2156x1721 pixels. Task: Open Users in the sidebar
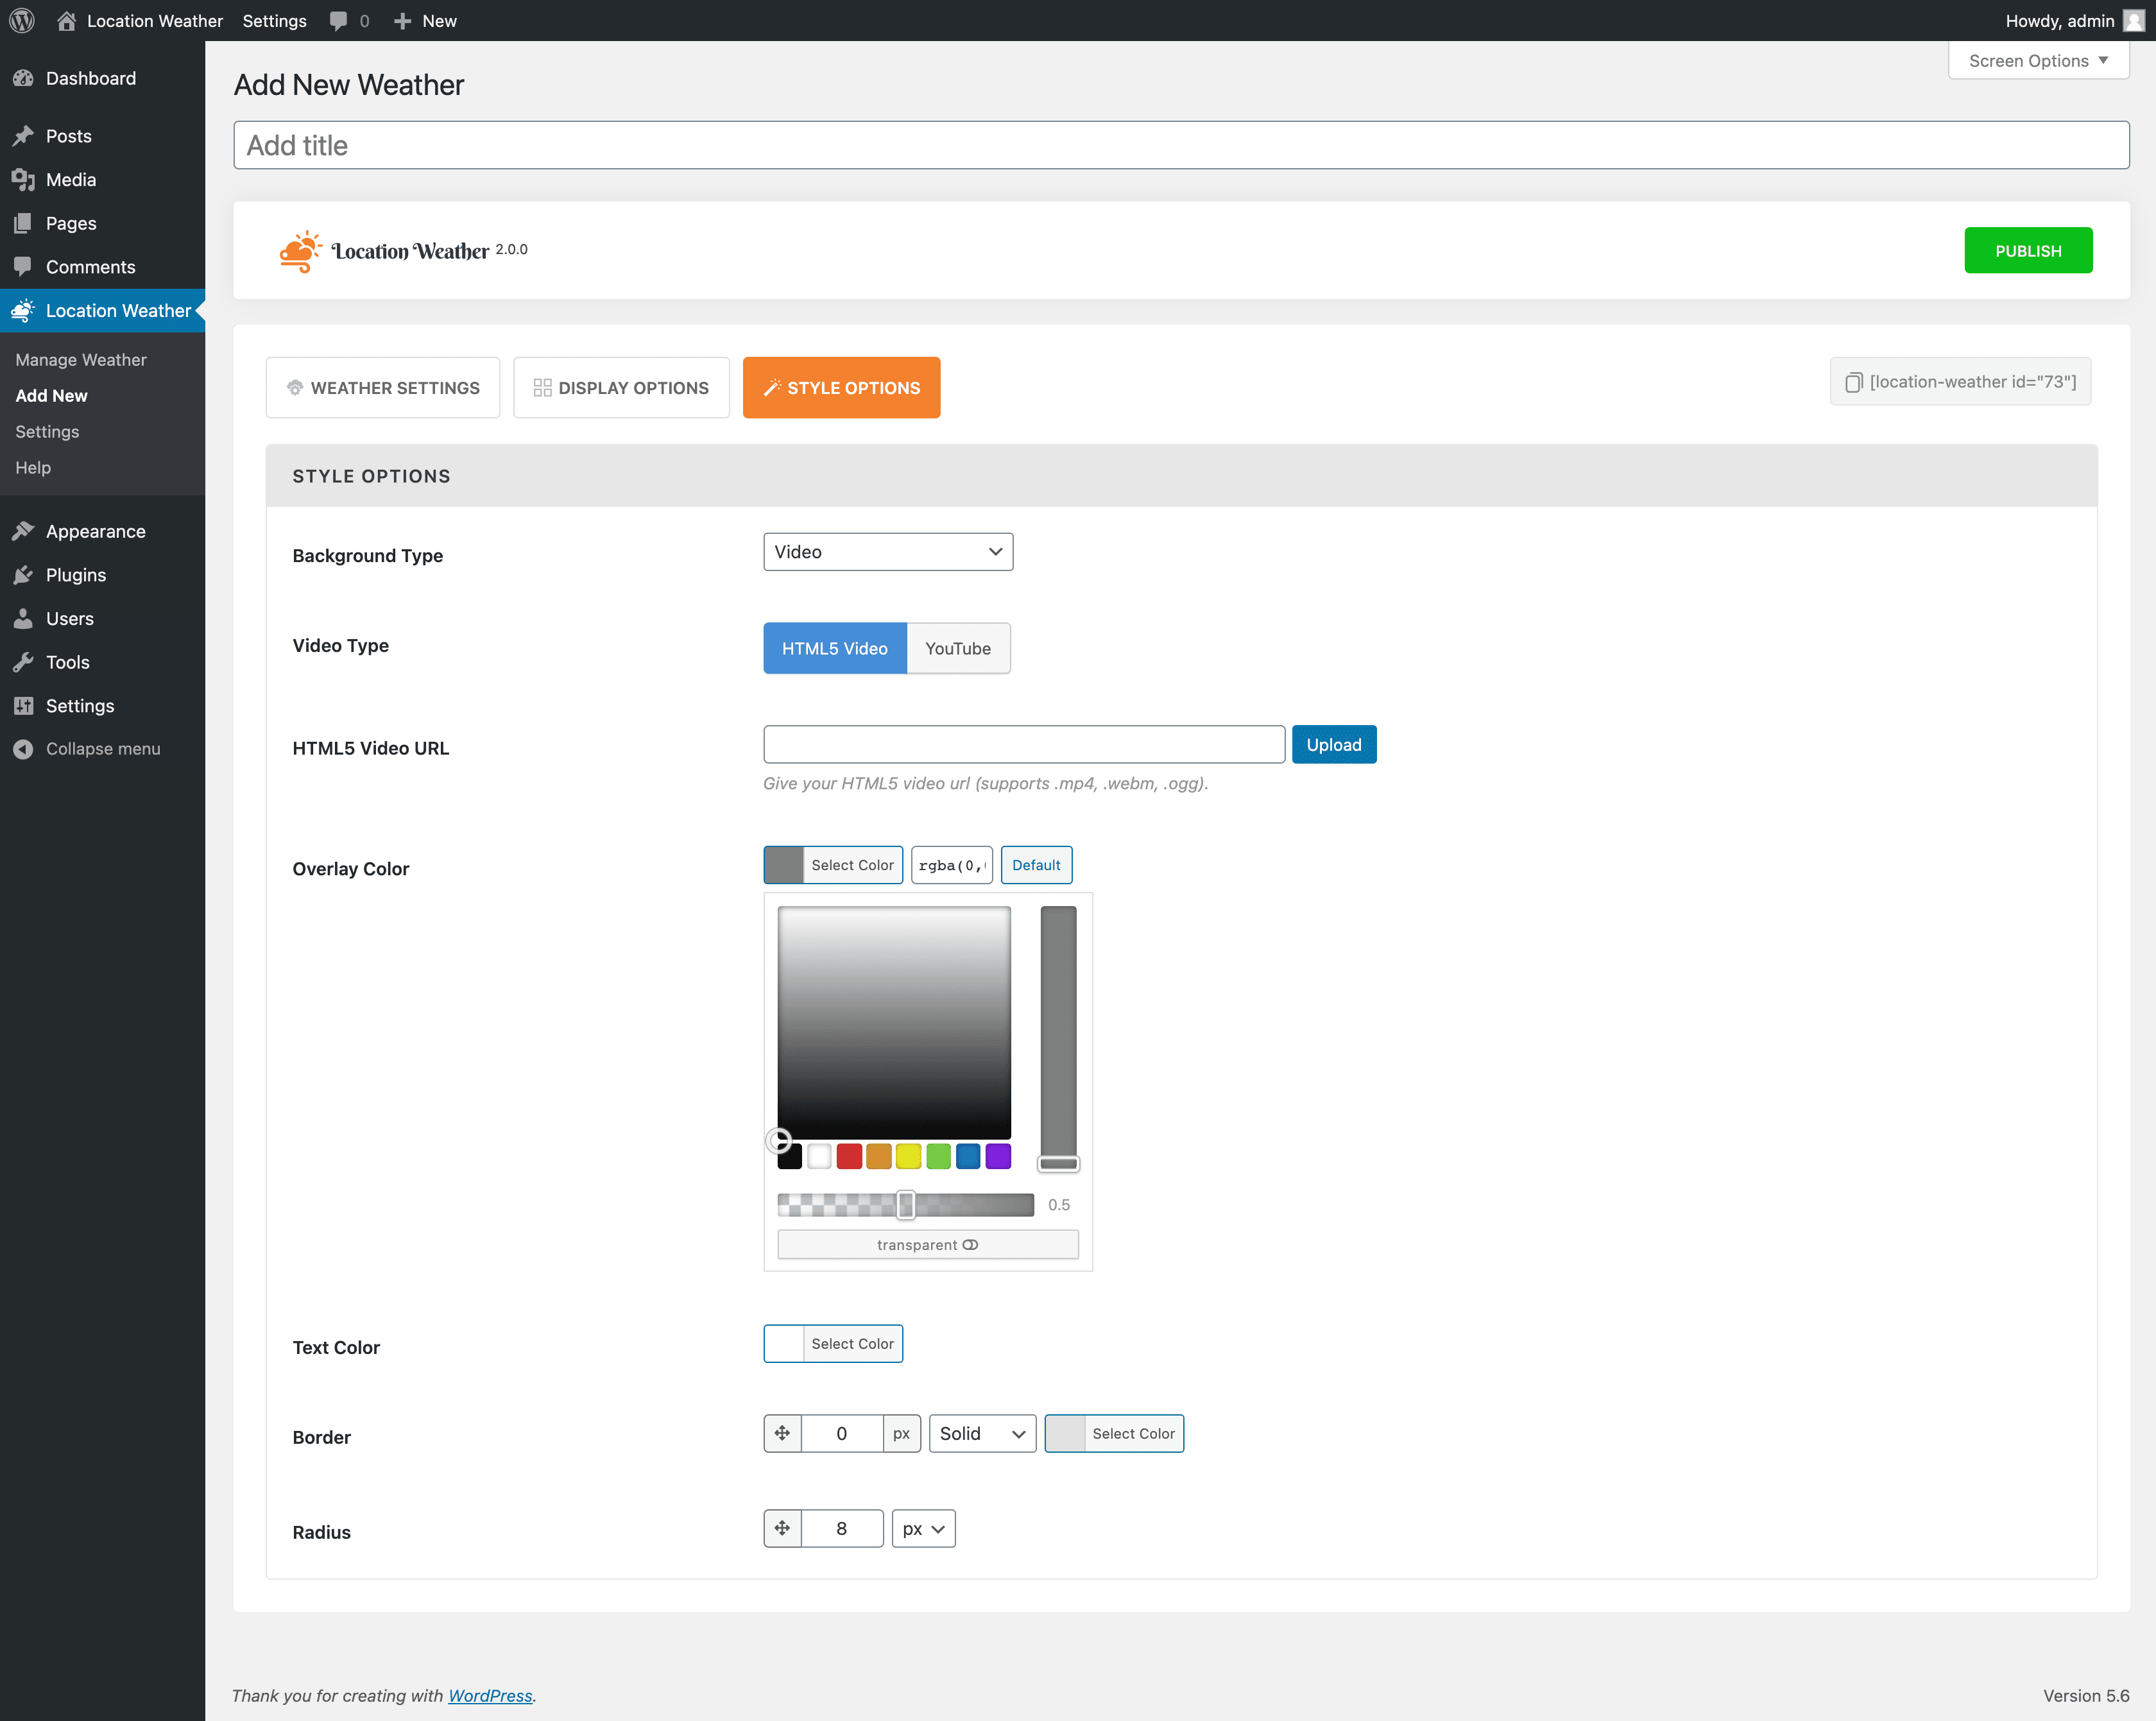click(102, 618)
